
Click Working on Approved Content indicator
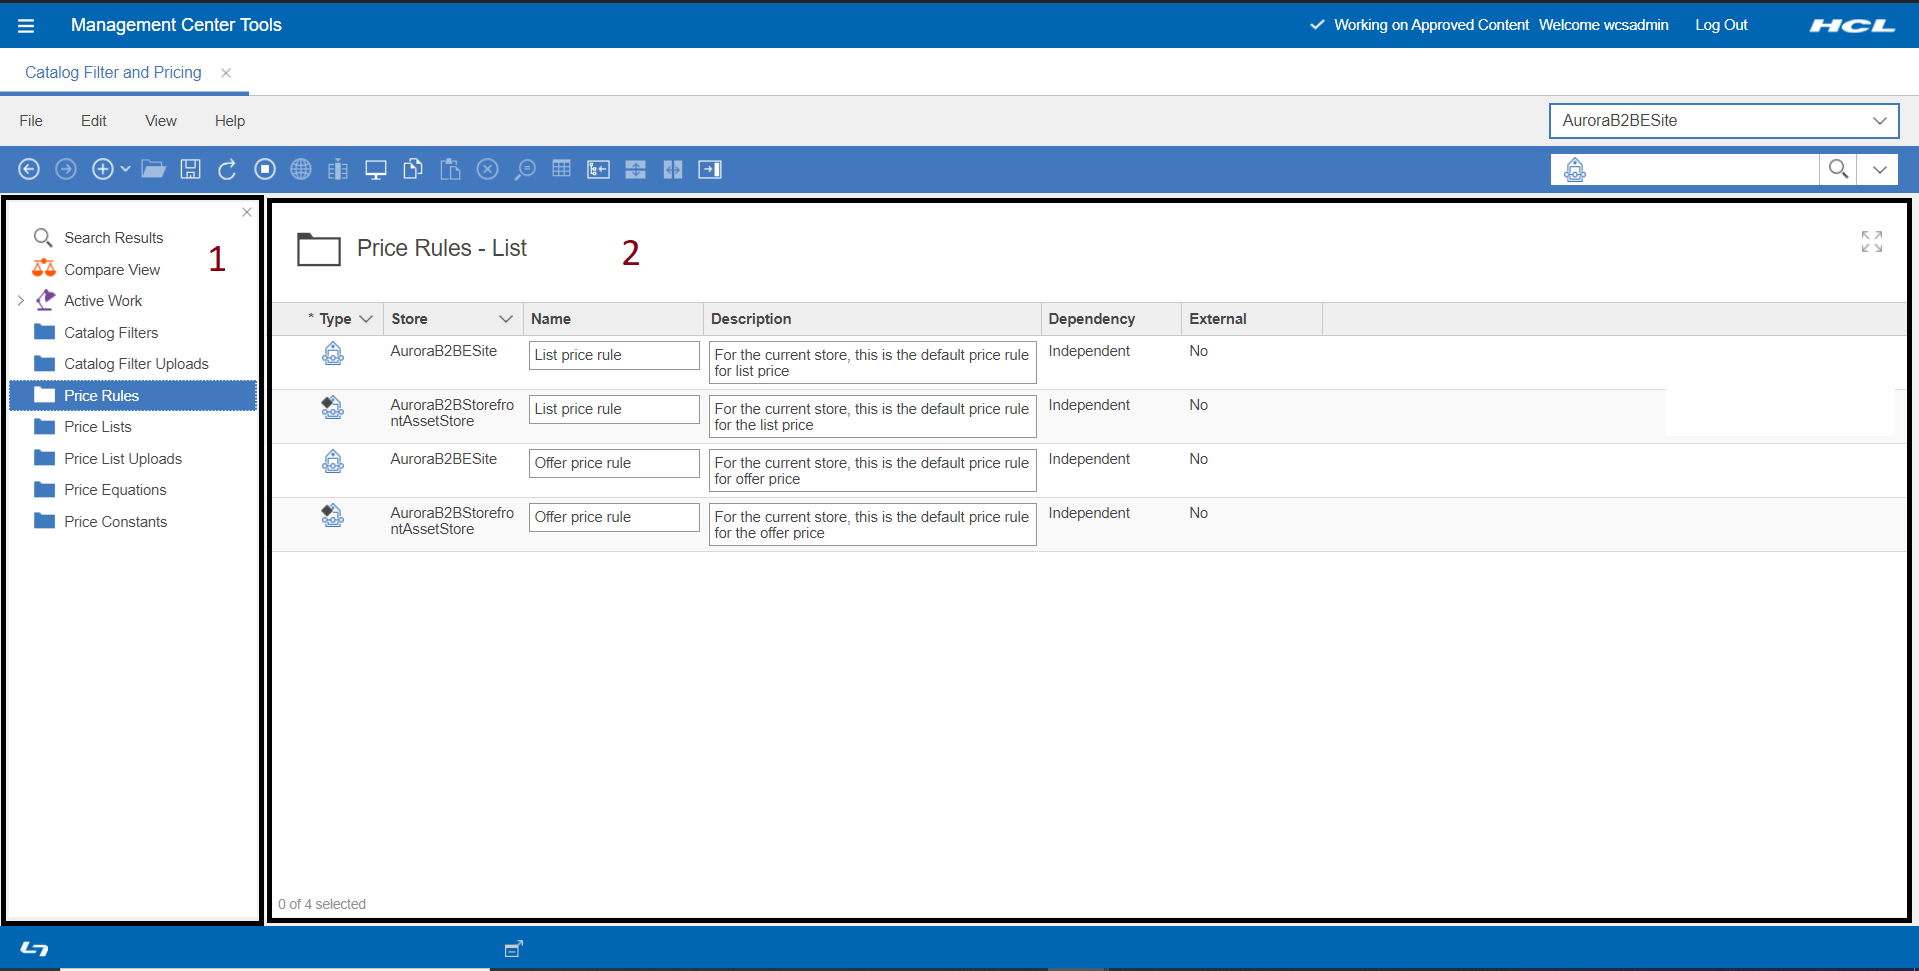click(1420, 25)
